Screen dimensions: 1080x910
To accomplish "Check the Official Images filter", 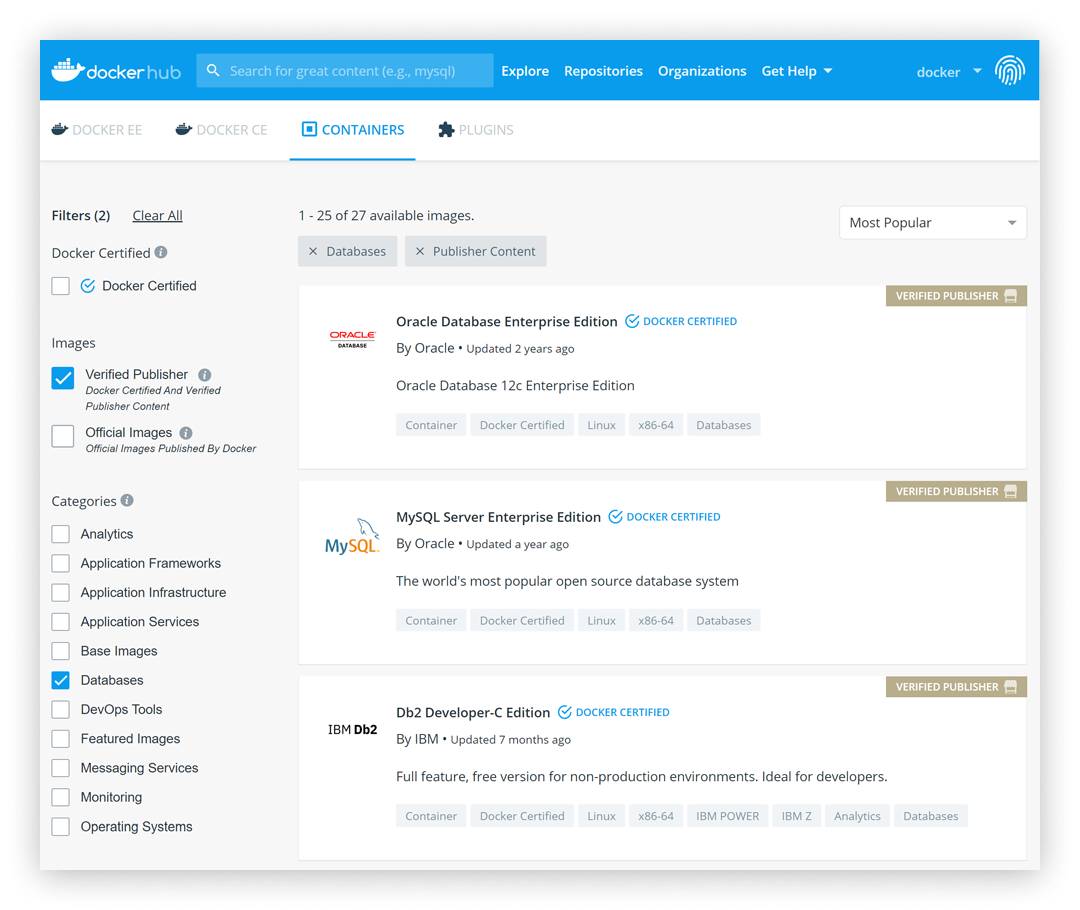I will (x=63, y=436).
